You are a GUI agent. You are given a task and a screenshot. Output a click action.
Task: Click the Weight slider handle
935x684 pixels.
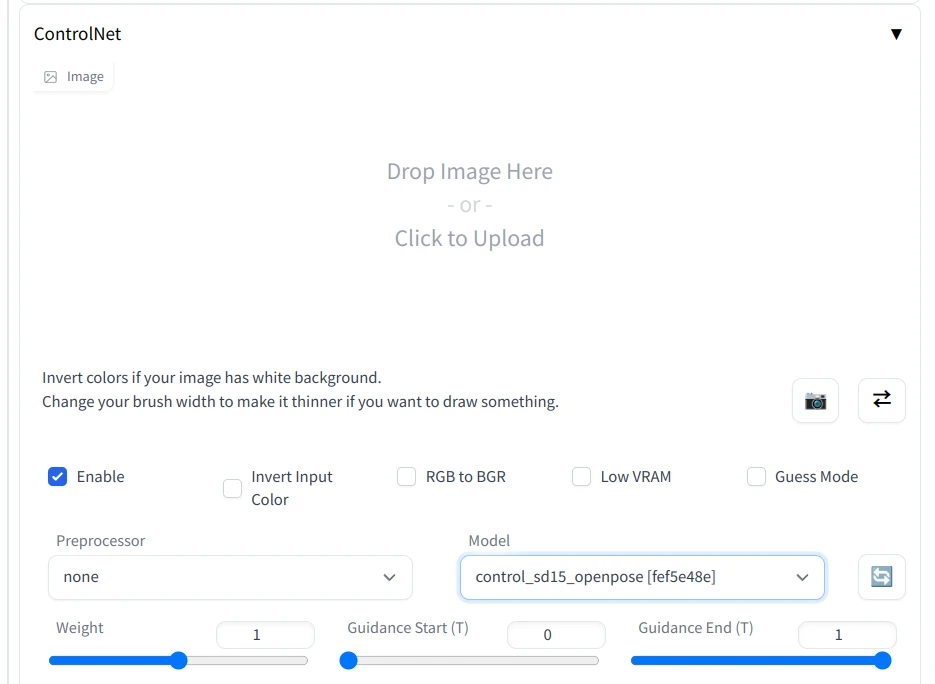pyautogui.click(x=178, y=660)
